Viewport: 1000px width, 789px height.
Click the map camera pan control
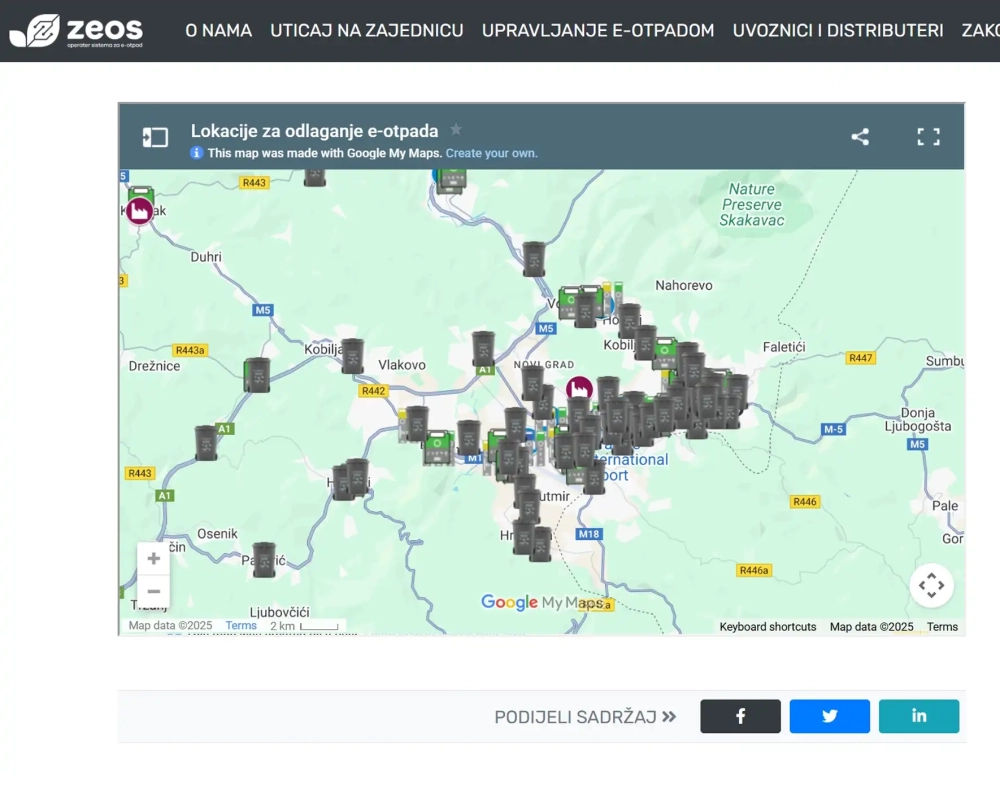931,585
